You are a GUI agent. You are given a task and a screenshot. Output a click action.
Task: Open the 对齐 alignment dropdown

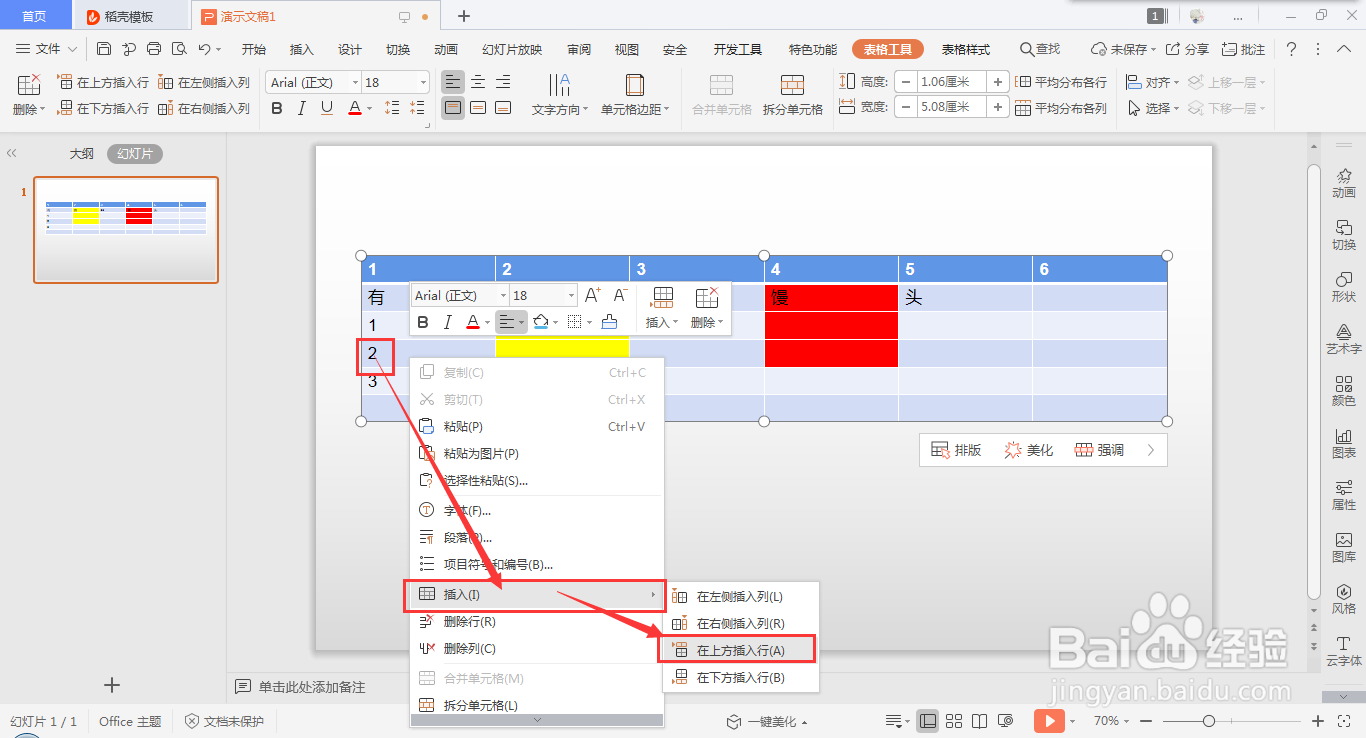pyautogui.click(x=1160, y=81)
